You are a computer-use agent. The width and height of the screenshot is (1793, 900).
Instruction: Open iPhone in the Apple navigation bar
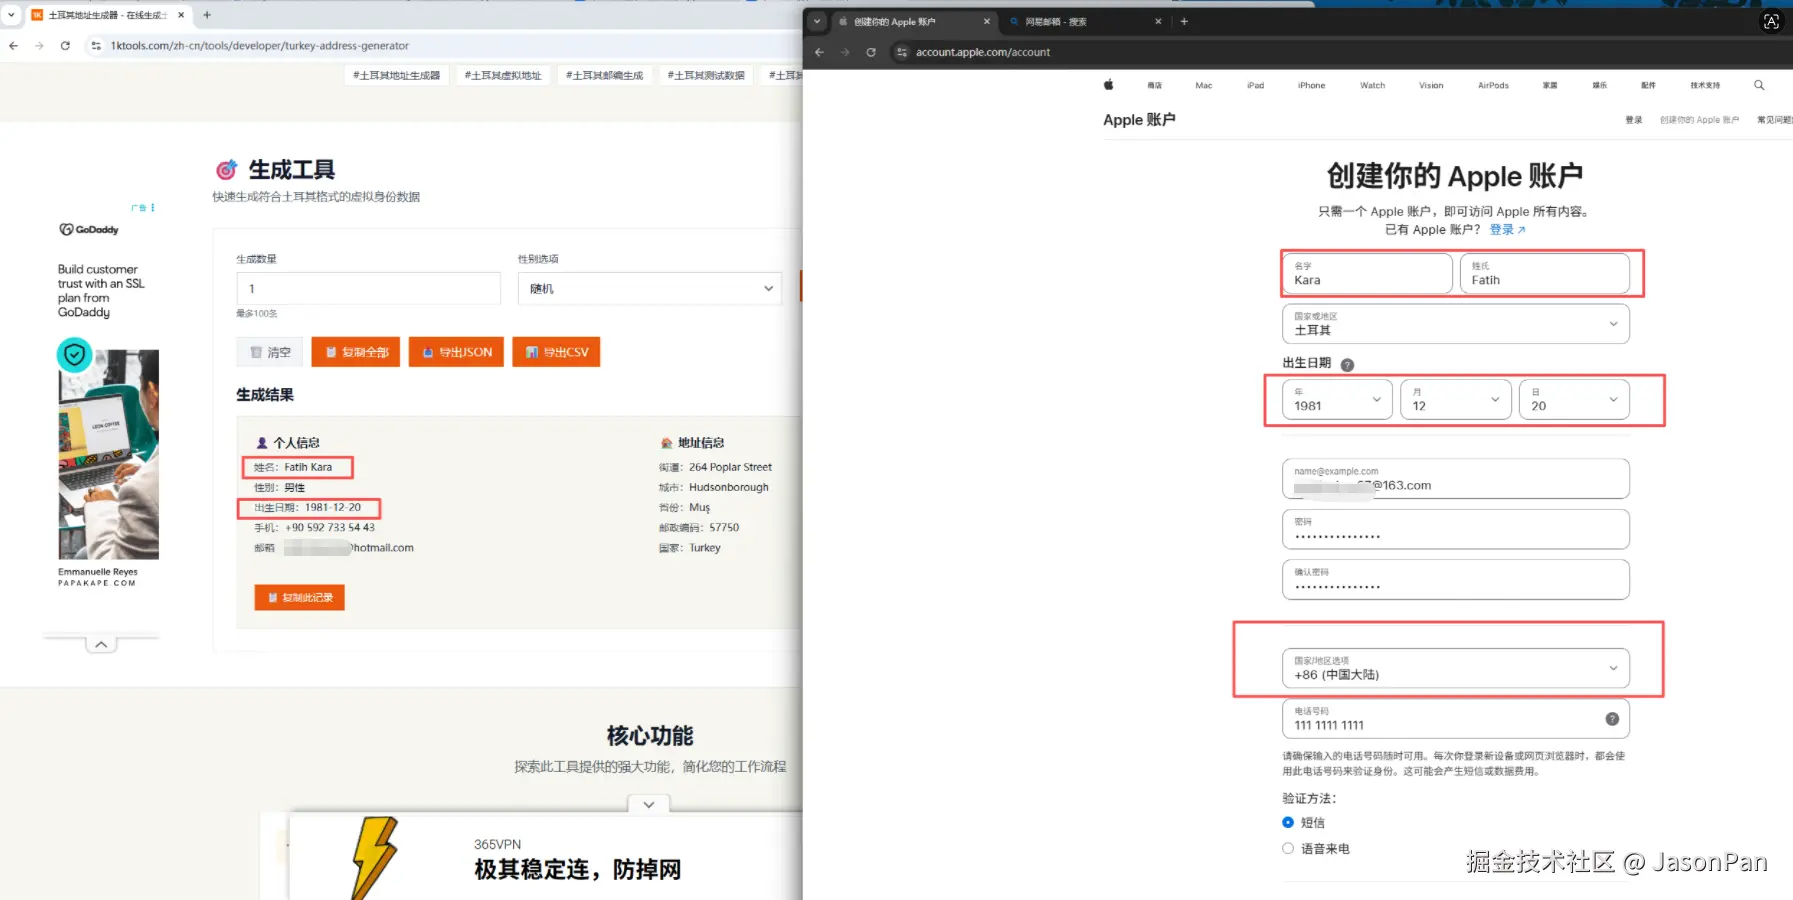pos(1312,85)
